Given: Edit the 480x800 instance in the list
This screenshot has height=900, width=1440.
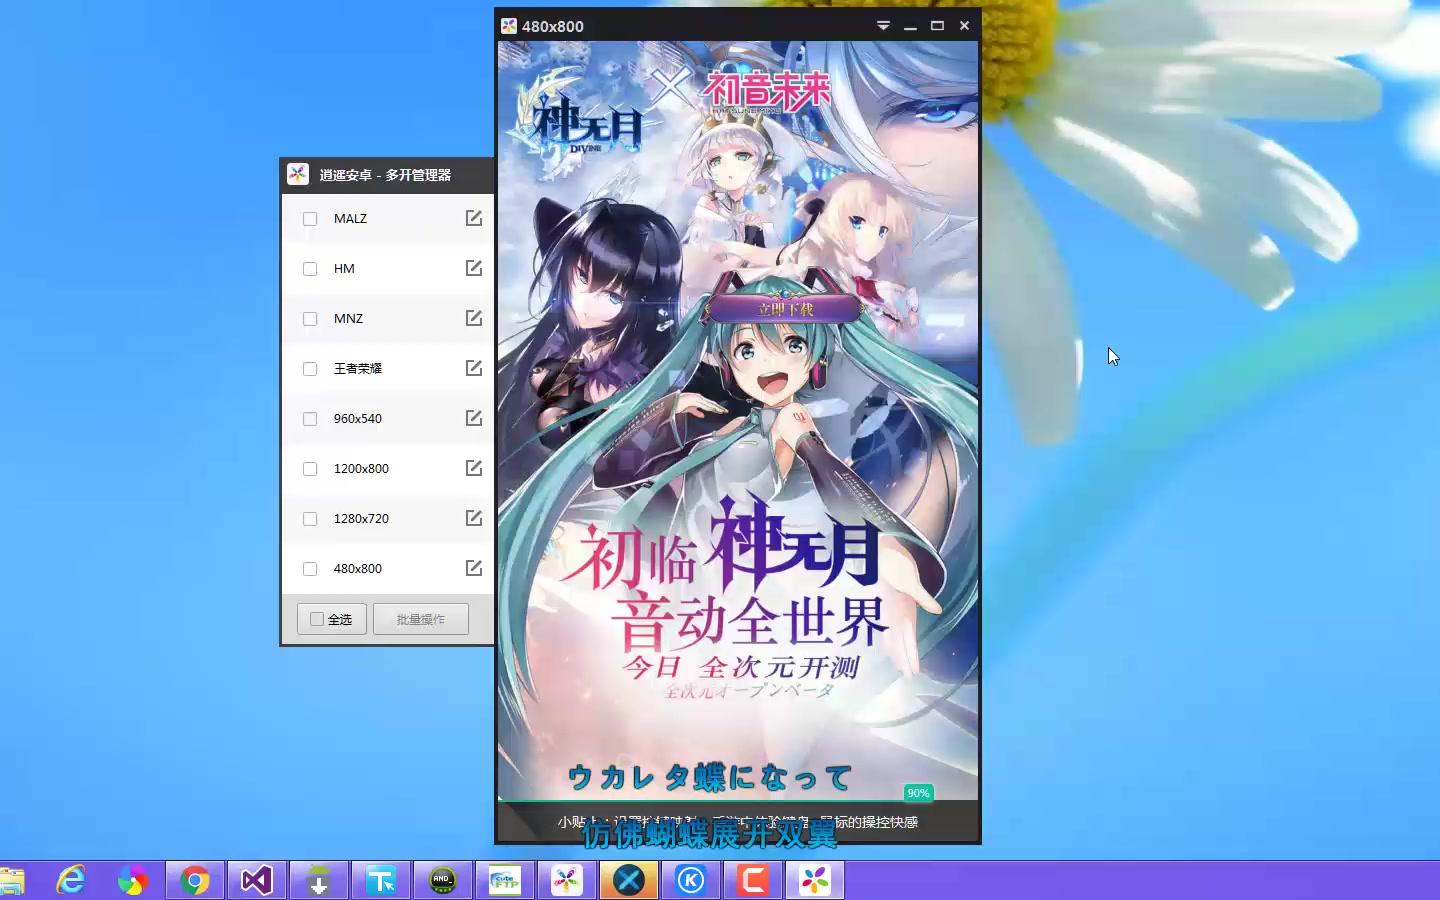Looking at the screenshot, I should click(x=474, y=568).
